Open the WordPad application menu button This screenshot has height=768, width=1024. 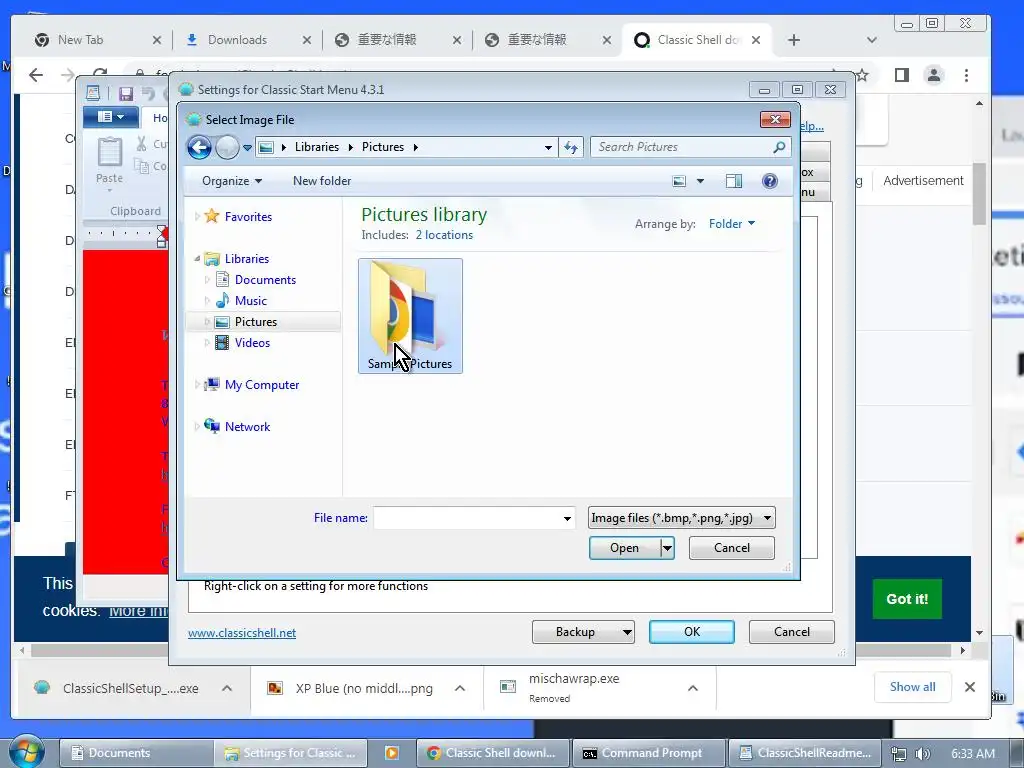[110, 117]
